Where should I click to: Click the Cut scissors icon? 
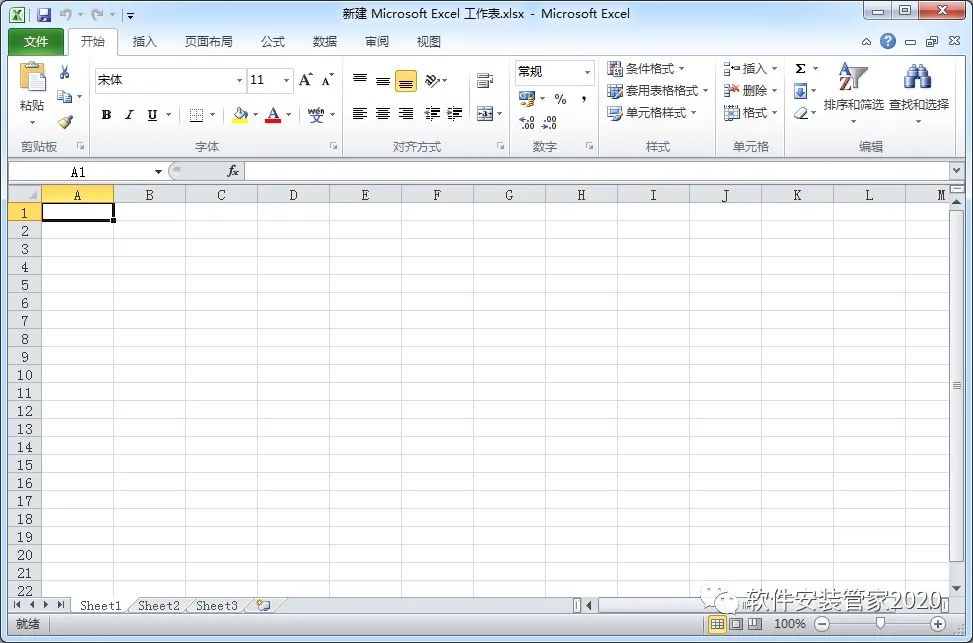[65, 72]
